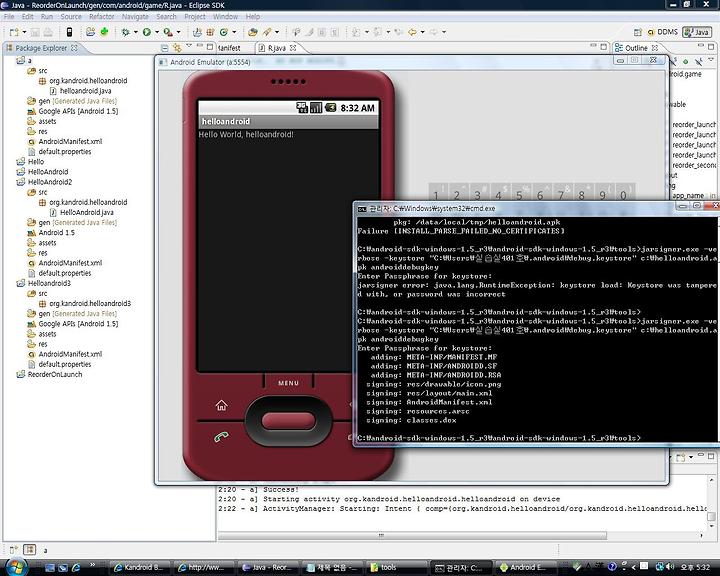Click the Open Type toolbar icon
The image size is (720, 576).
tap(253, 32)
